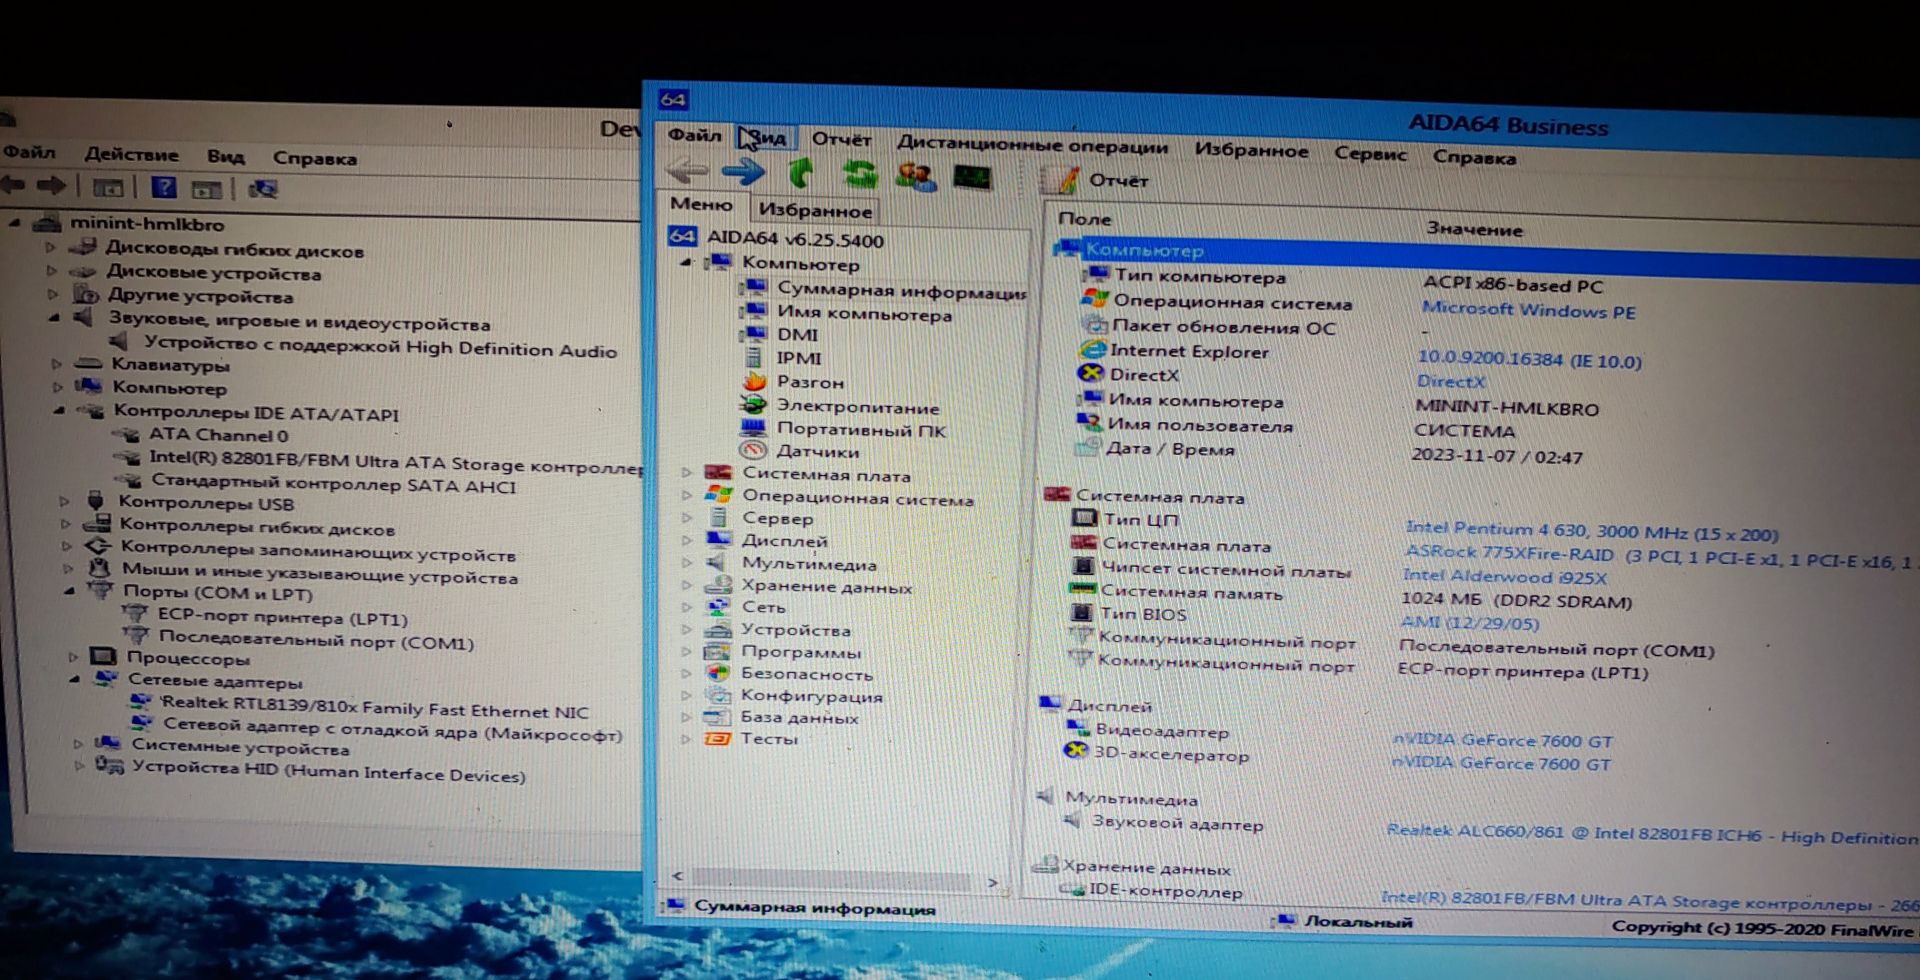The height and width of the screenshot is (980, 1920).
Task: Click the green Up arrow toolbar icon
Action: pyautogui.click(x=800, y=173)
